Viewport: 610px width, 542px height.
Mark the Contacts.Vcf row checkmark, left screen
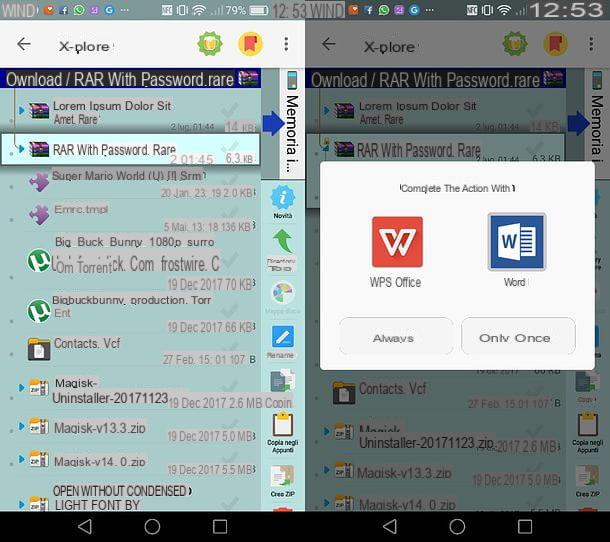230,347
